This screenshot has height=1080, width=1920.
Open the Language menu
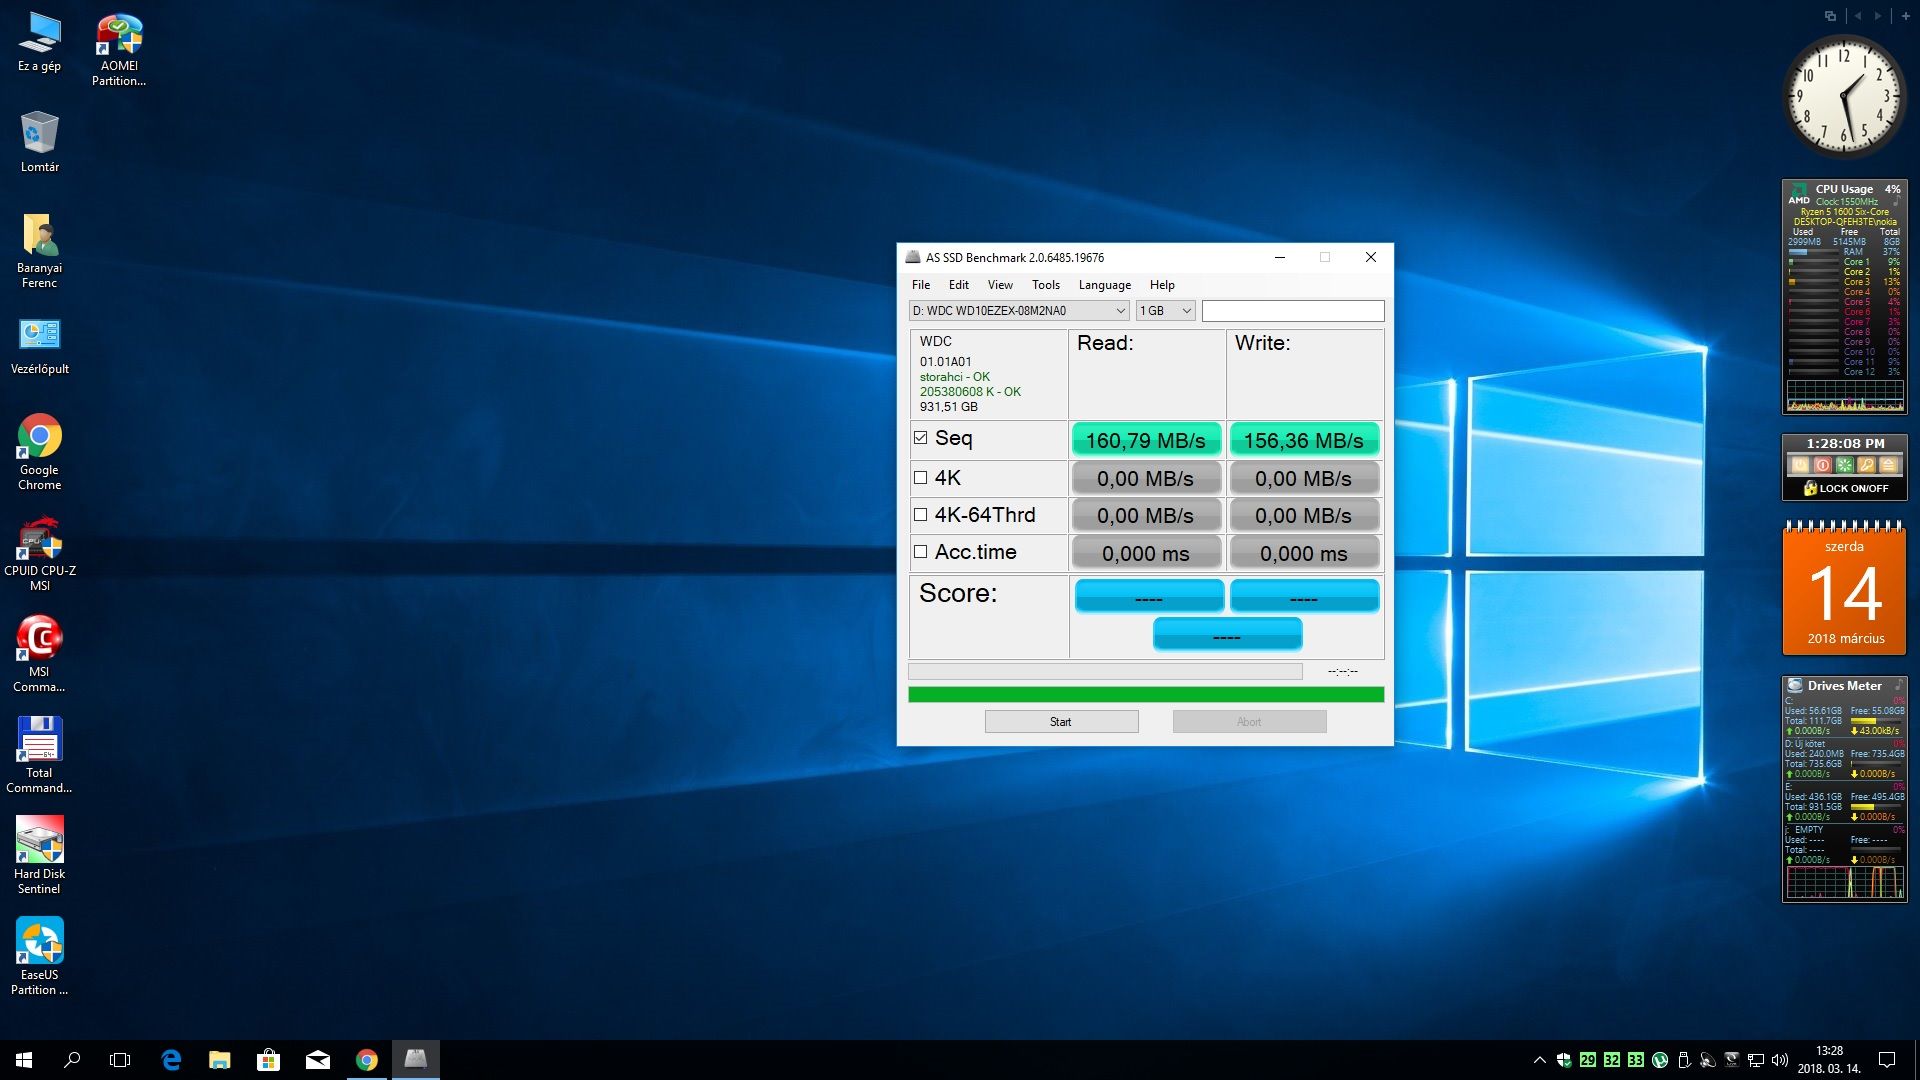coord(1104,285)
